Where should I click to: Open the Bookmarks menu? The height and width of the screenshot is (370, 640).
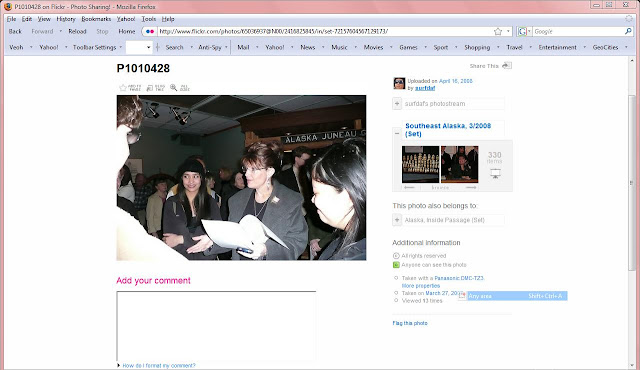[x=96, y=19]
